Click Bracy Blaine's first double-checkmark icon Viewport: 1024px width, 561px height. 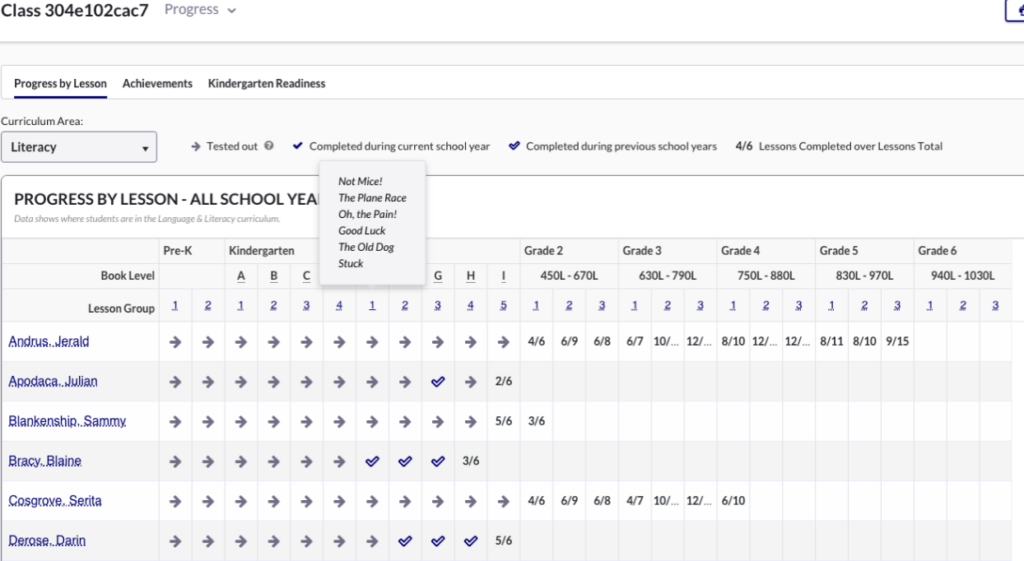[x=372, y=461]
